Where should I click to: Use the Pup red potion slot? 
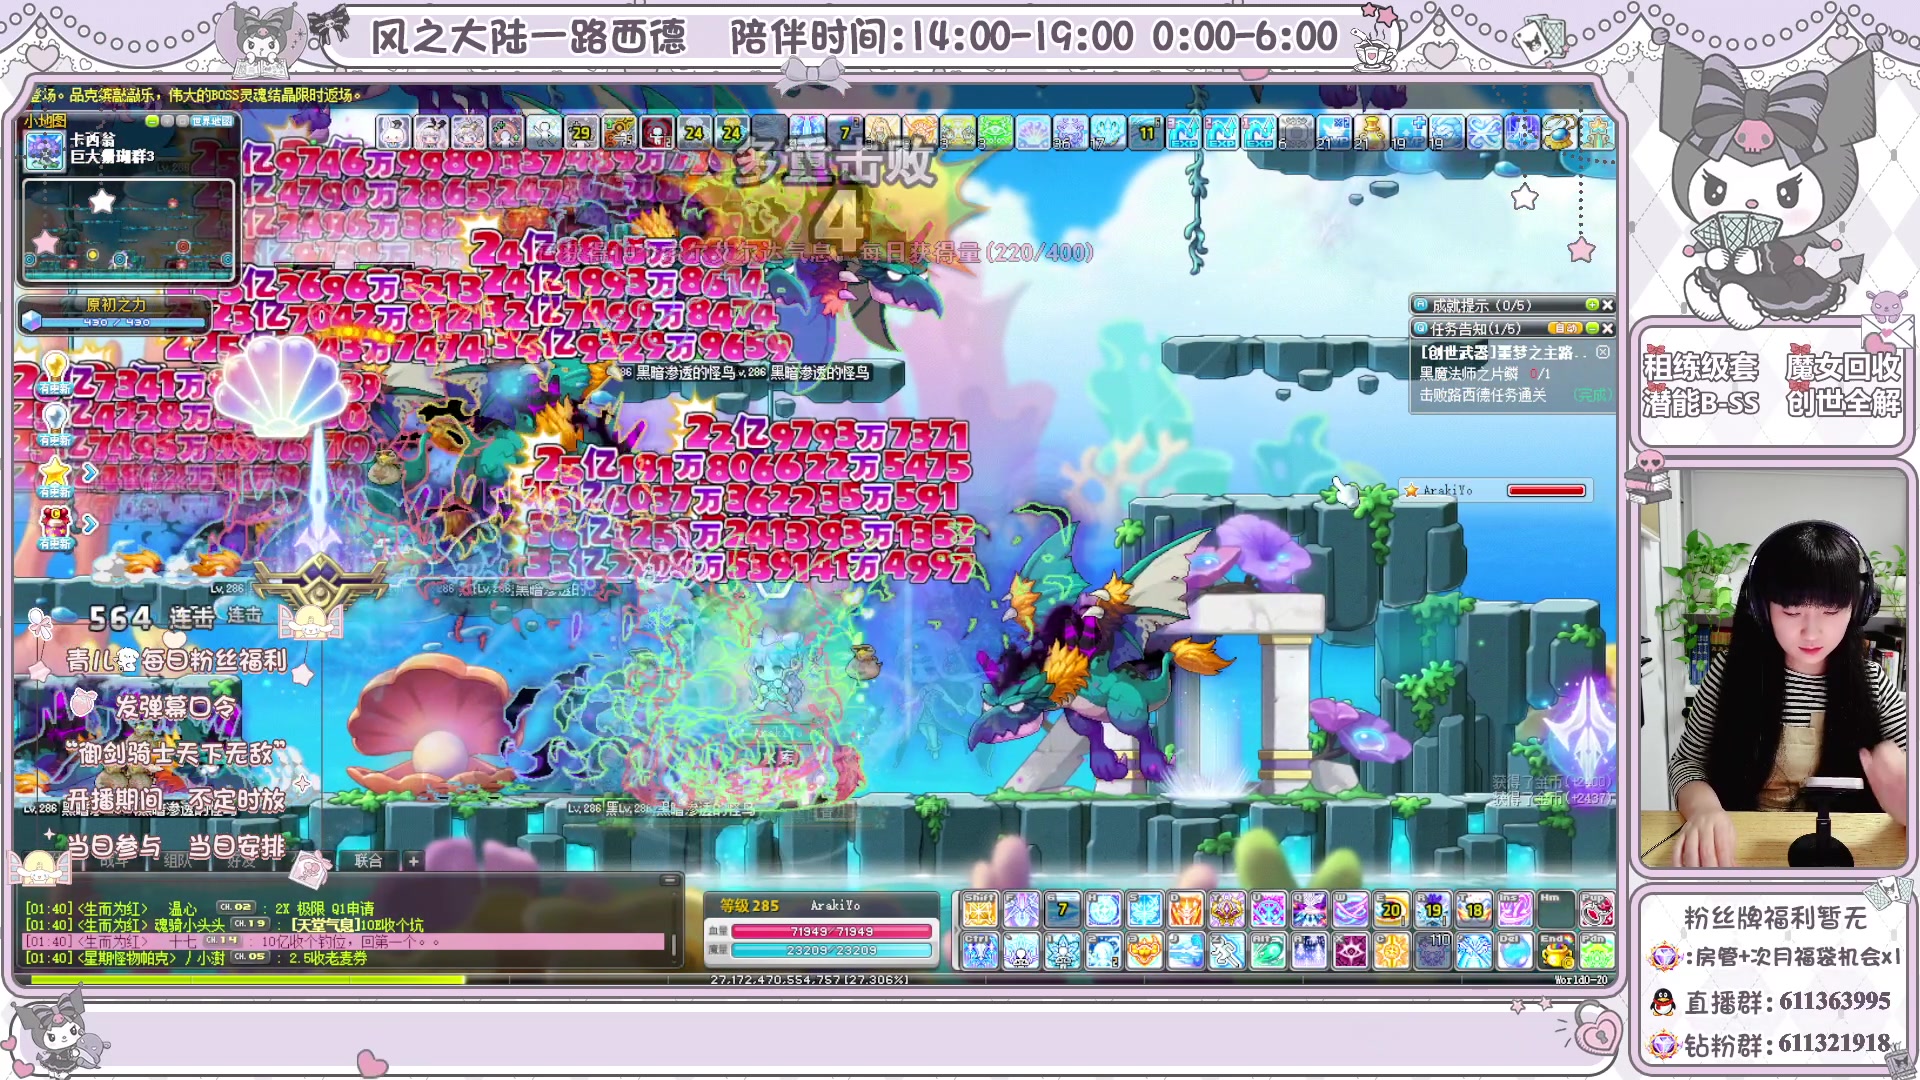tap(1597, 909)
